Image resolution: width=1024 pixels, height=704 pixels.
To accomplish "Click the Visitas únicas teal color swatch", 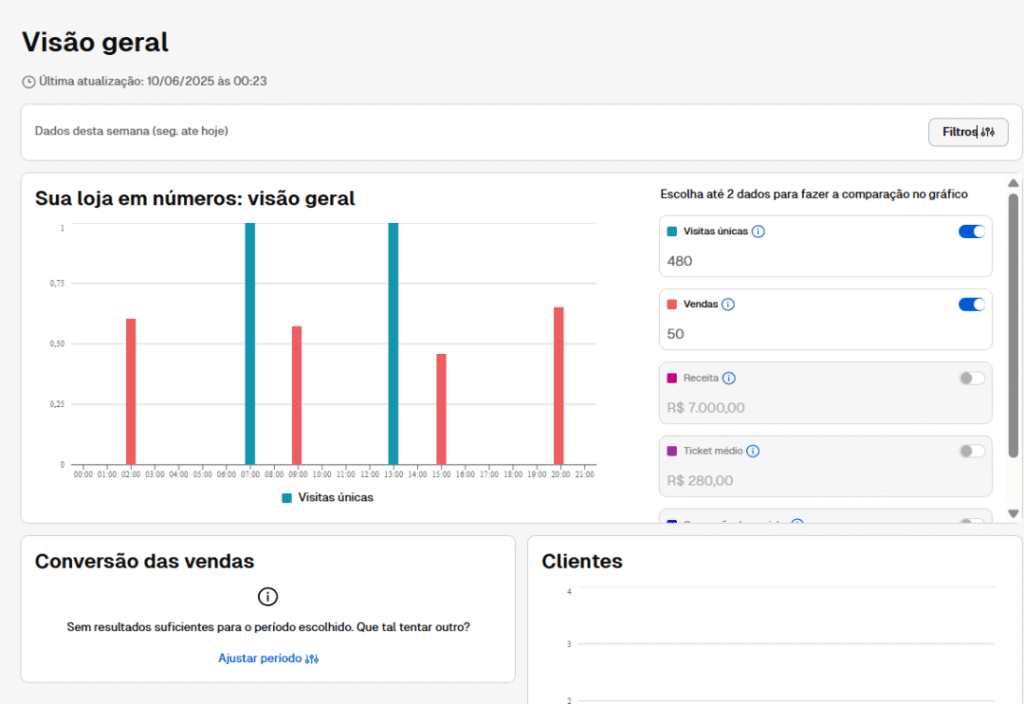I will tap(672, 232).
